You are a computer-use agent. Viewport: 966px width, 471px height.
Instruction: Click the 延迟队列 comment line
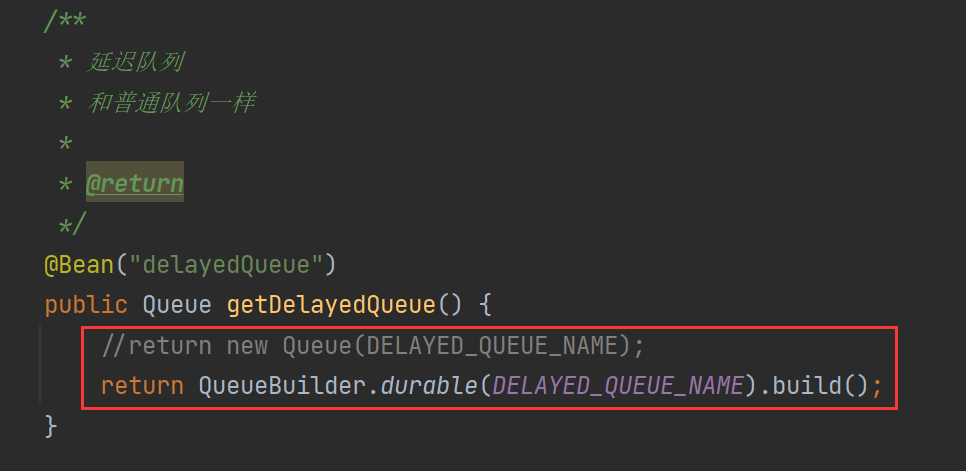120,62
